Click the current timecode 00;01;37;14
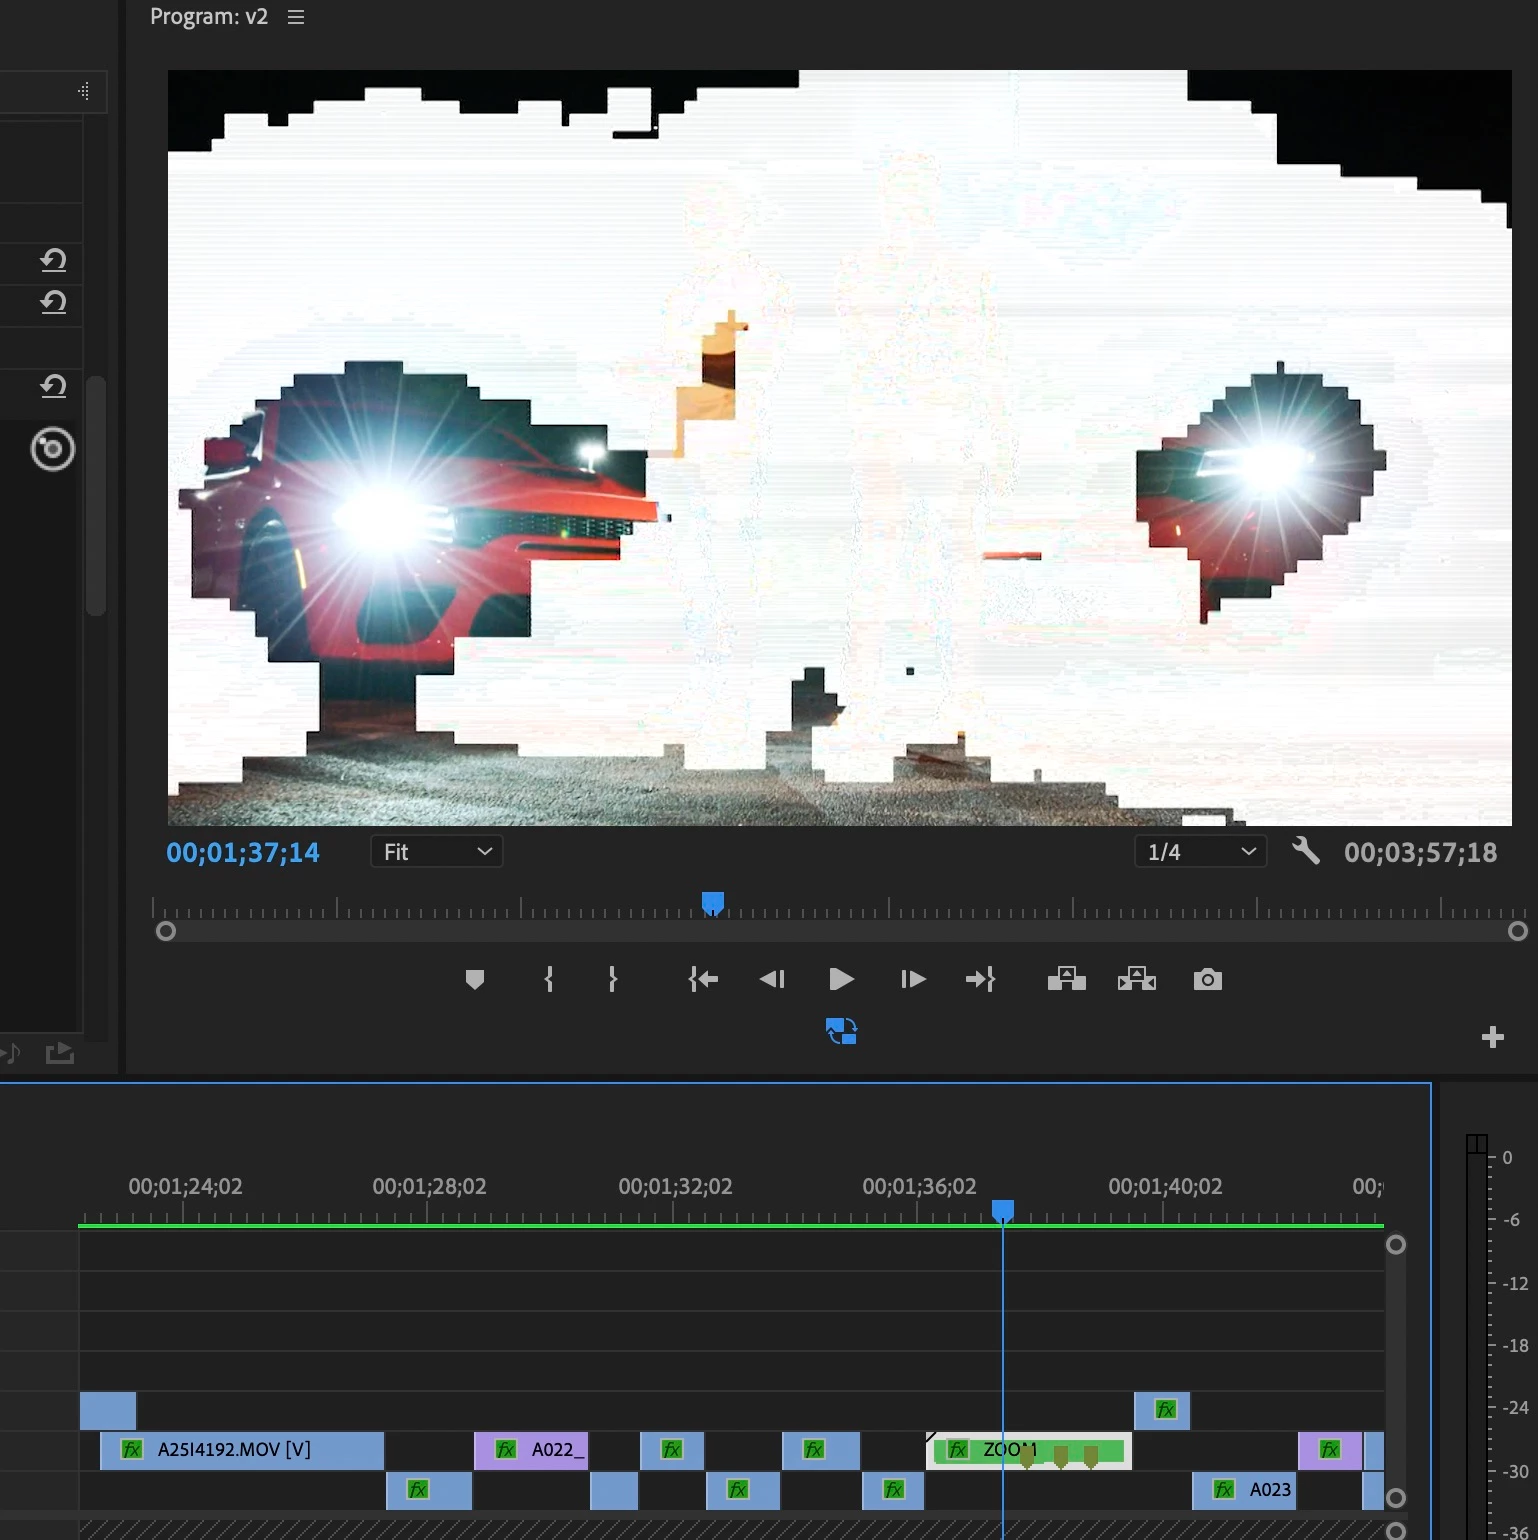The image size is (1538, 1540). pos(243,852)
